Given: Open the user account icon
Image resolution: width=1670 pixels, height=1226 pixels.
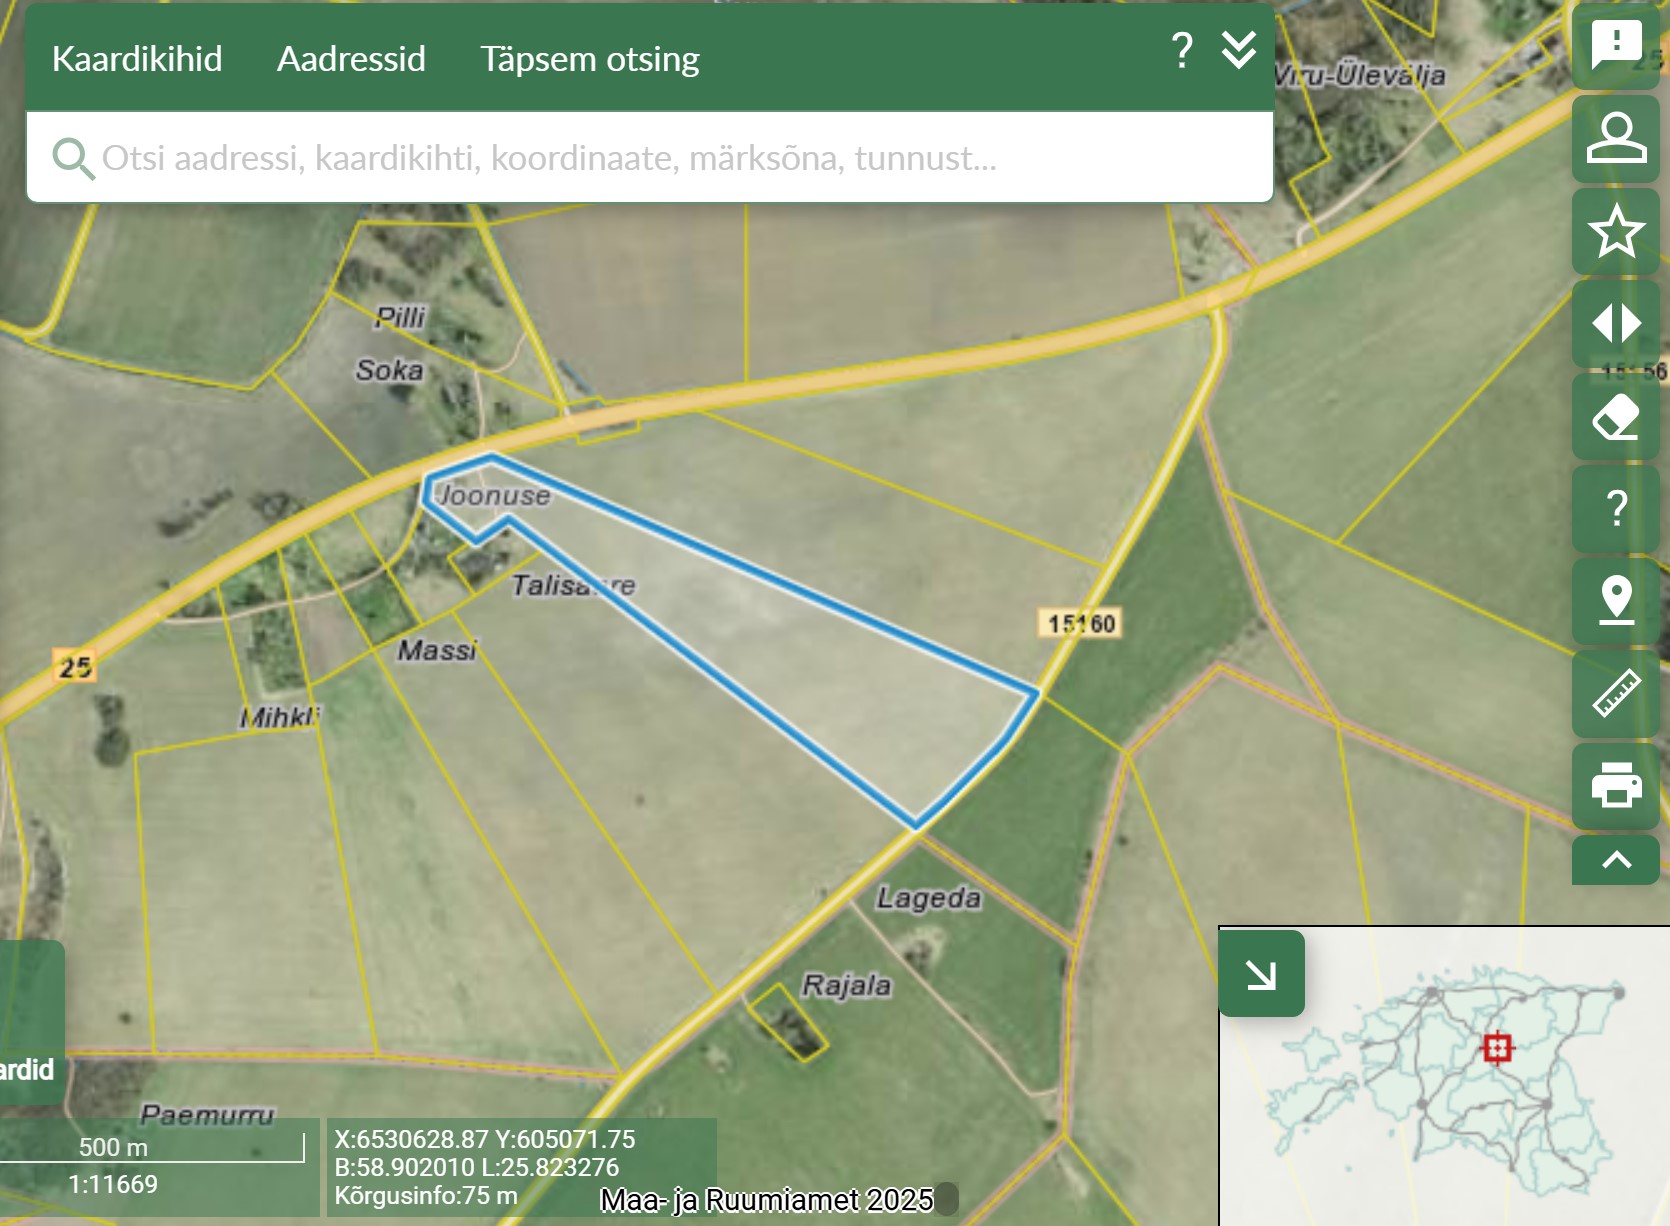Looking at the screenshot, I should [1616, 138].
